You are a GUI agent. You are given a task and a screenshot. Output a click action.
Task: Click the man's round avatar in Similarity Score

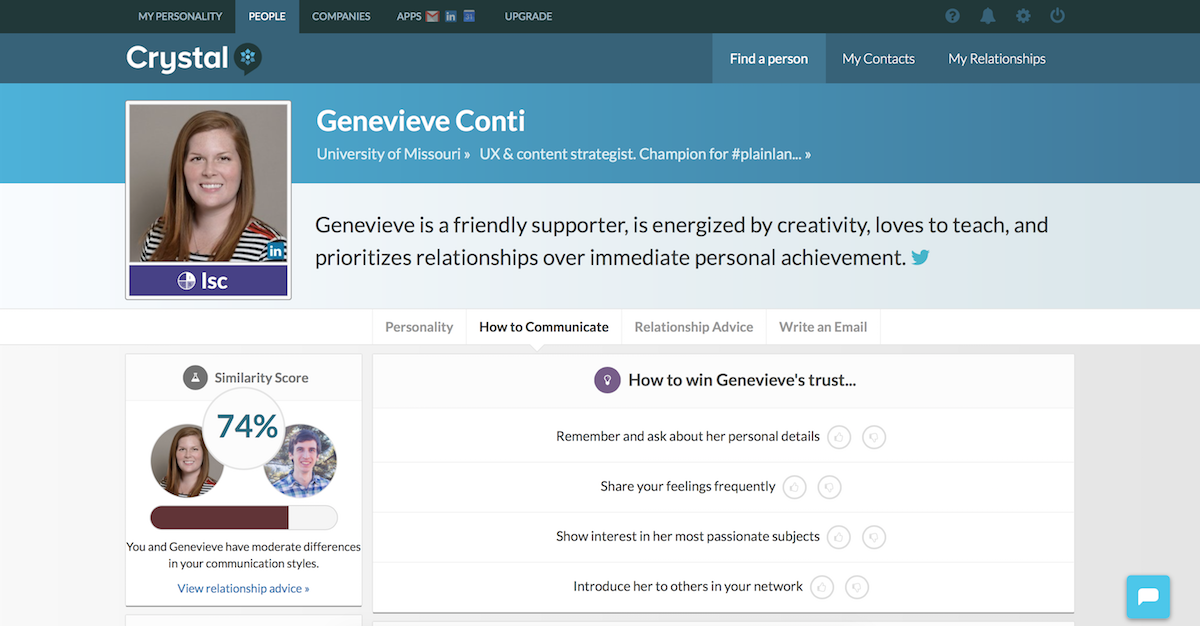pos(300,460)
